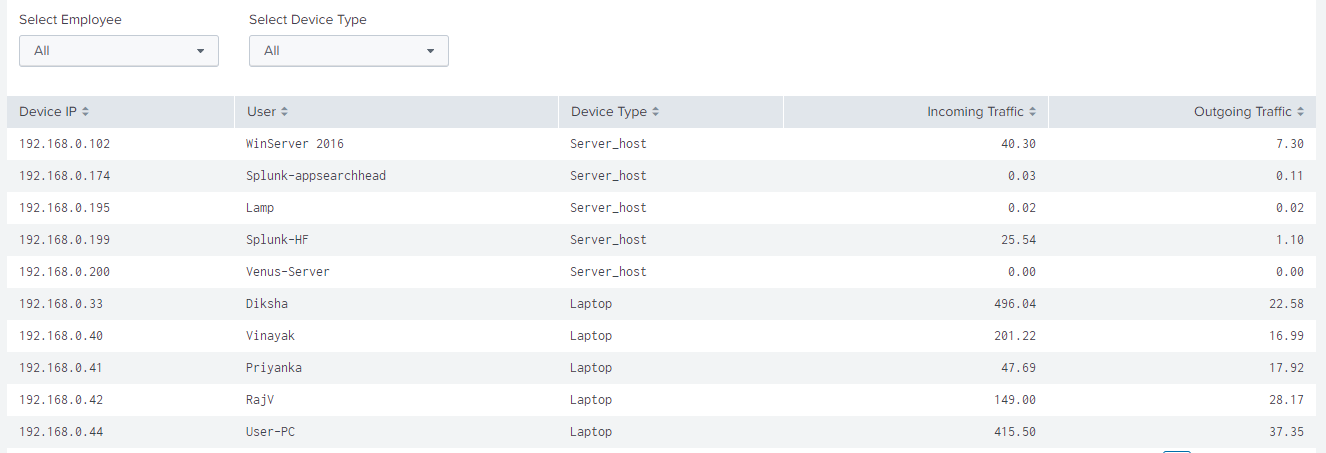This screenshot has height=453, width=1326.
Task: Click outgoing traffic value 37.35
Action: tap(1286, 432)
